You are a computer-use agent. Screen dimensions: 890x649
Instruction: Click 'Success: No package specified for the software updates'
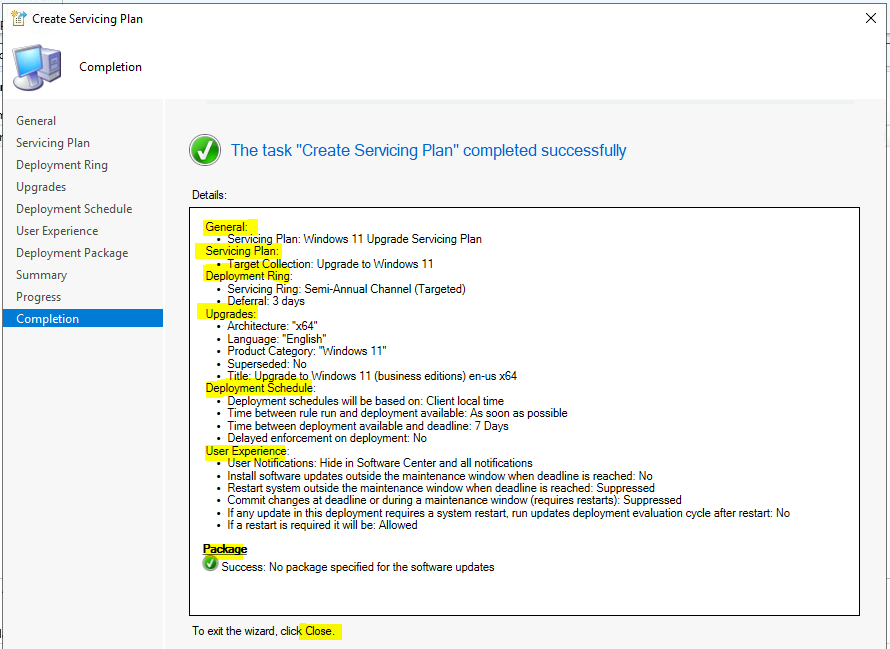(x=358, y=567)
